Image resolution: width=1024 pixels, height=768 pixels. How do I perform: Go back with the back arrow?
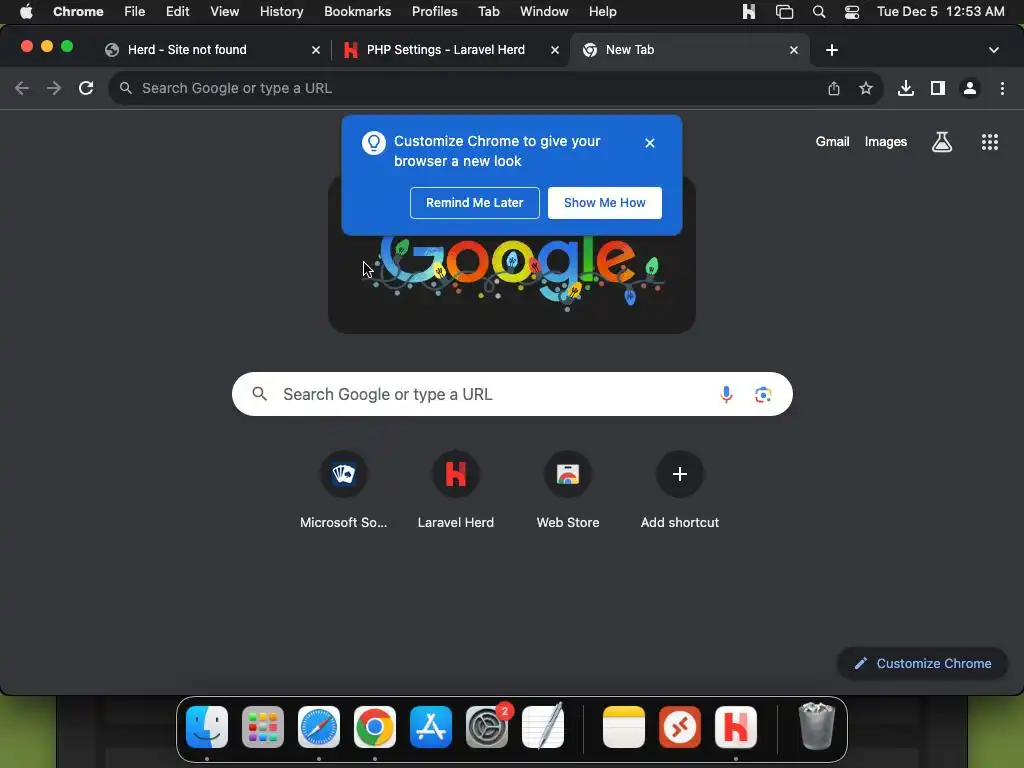pyautogui.click(x=22, y=88)
